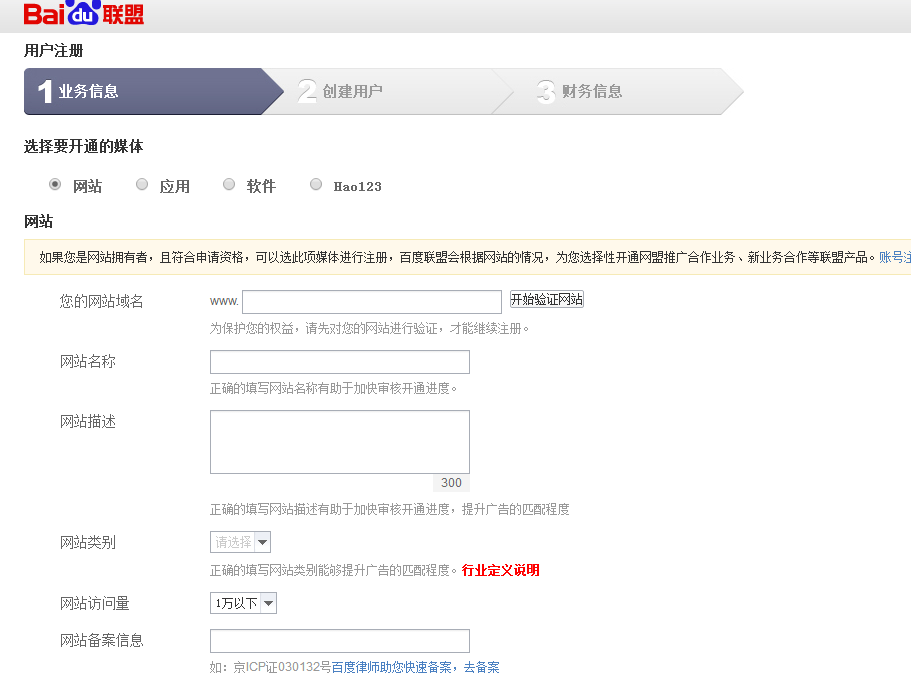Image resolution: width=911 pixels, height=686 pixels.
Task: Choose the 软件 radio option
Action: tap(229, 184)
